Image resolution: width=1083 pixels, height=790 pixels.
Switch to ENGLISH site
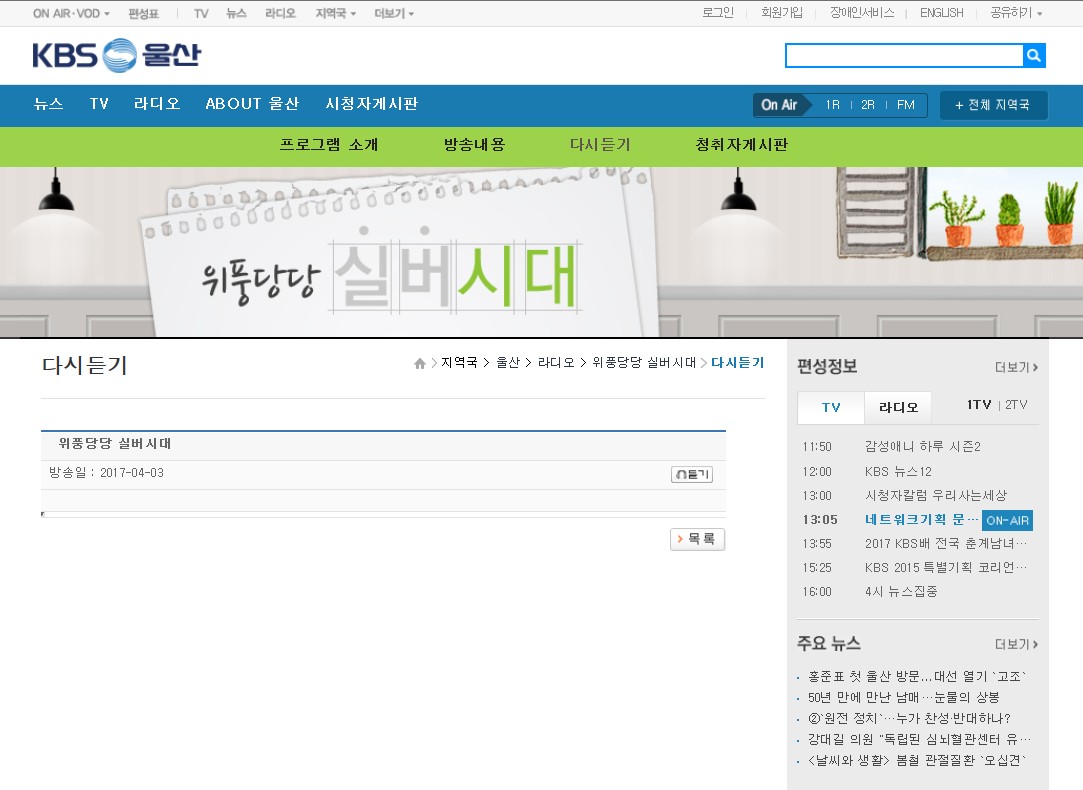941,13
